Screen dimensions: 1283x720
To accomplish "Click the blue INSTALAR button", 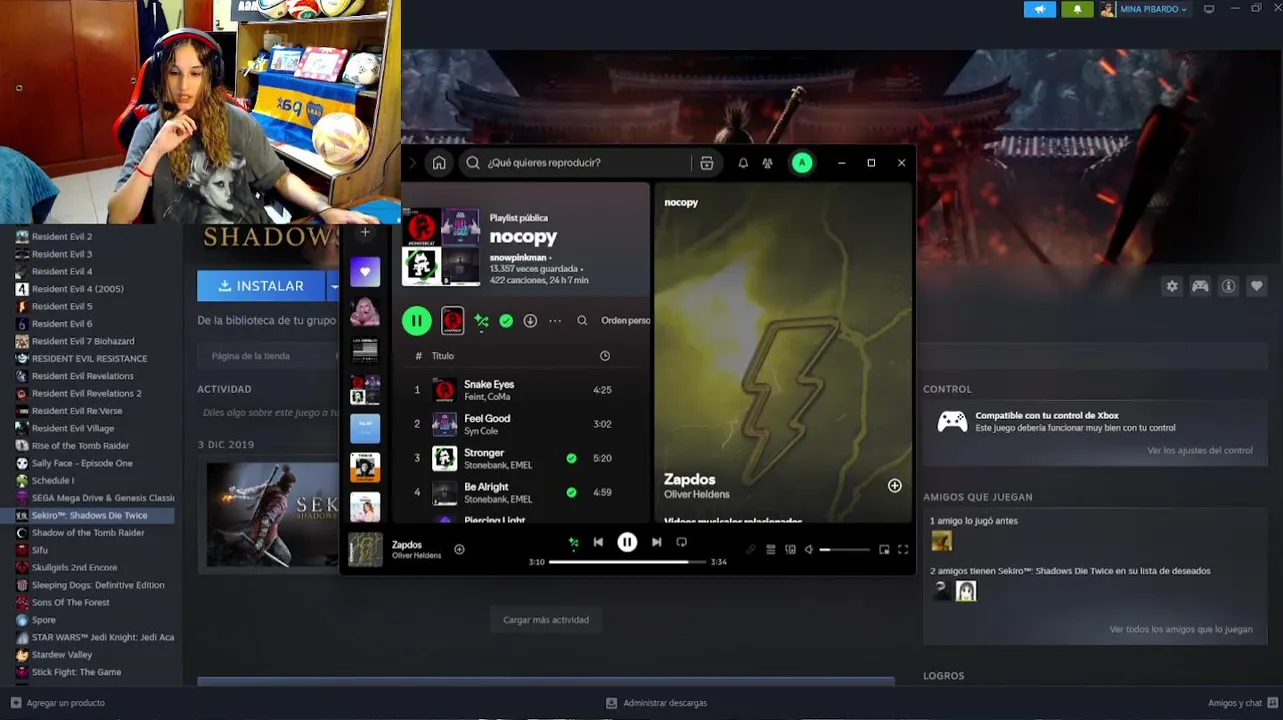I will 261,286.
